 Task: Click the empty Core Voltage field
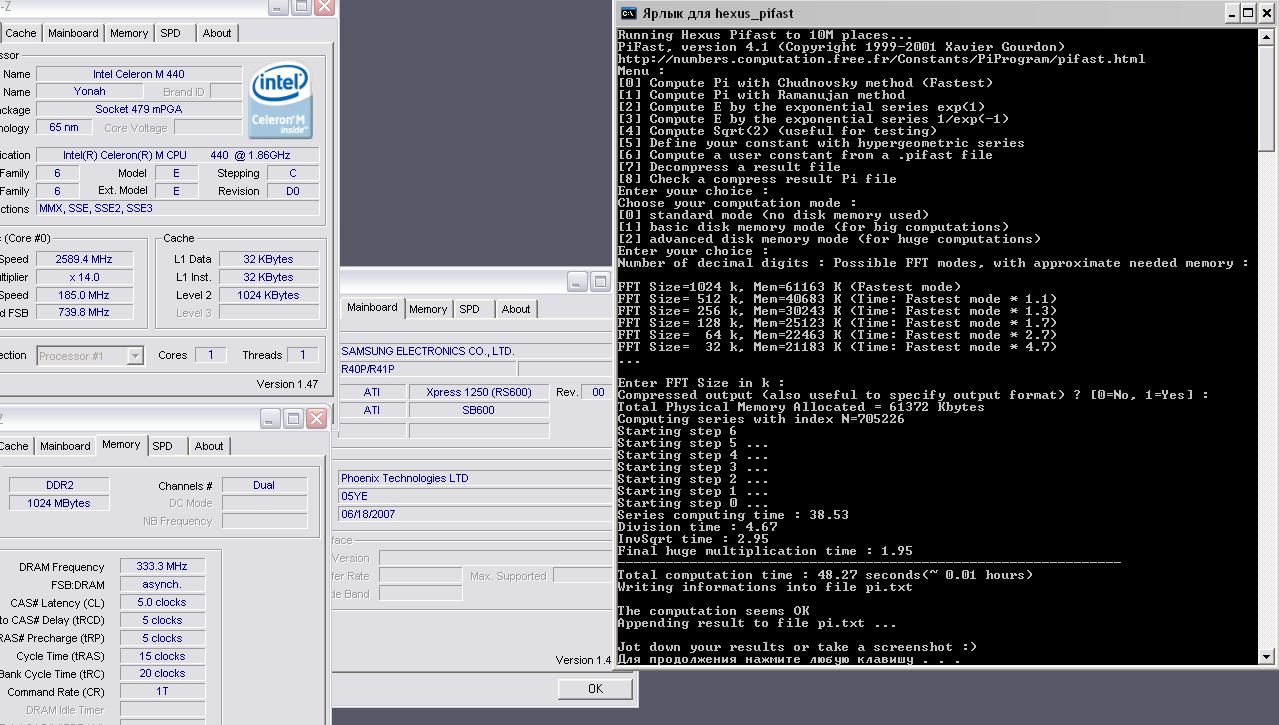[208, 127]
